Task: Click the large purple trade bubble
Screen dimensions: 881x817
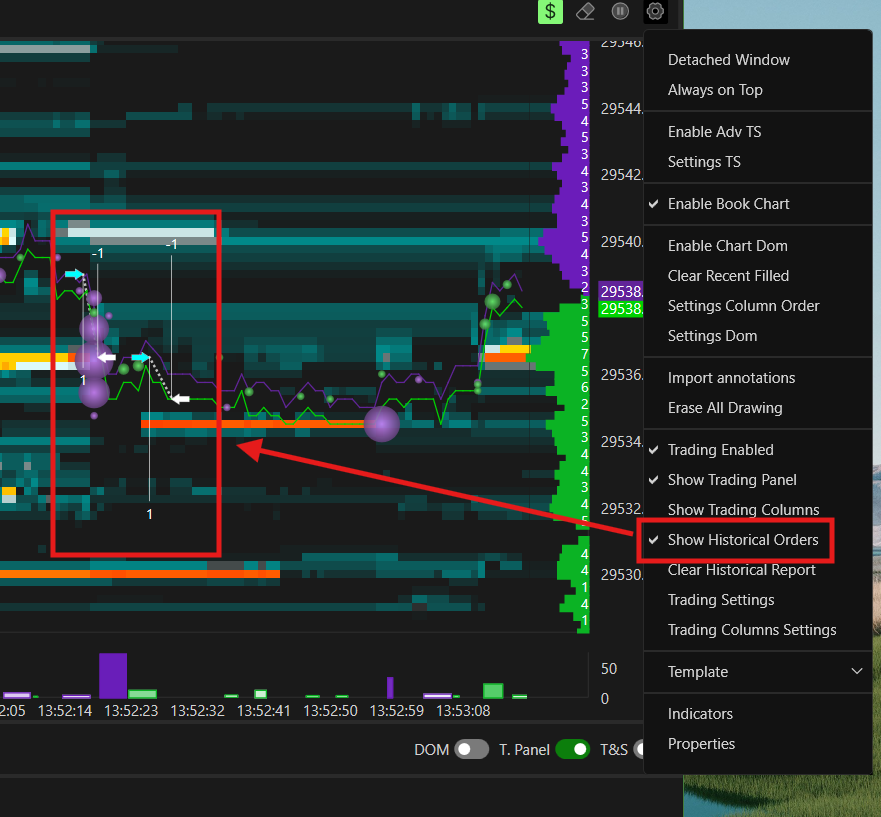Action: click(x=382, y=424)
